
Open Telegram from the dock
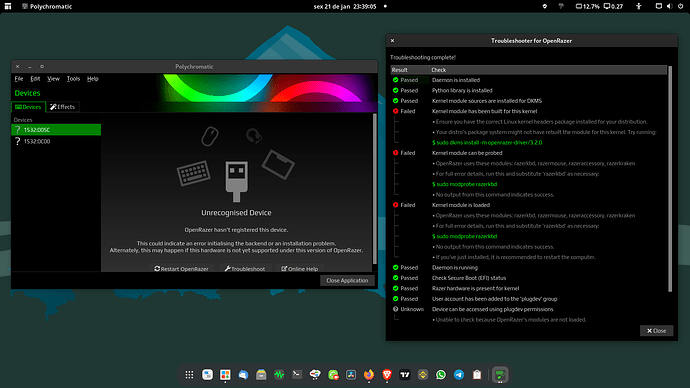459,375
